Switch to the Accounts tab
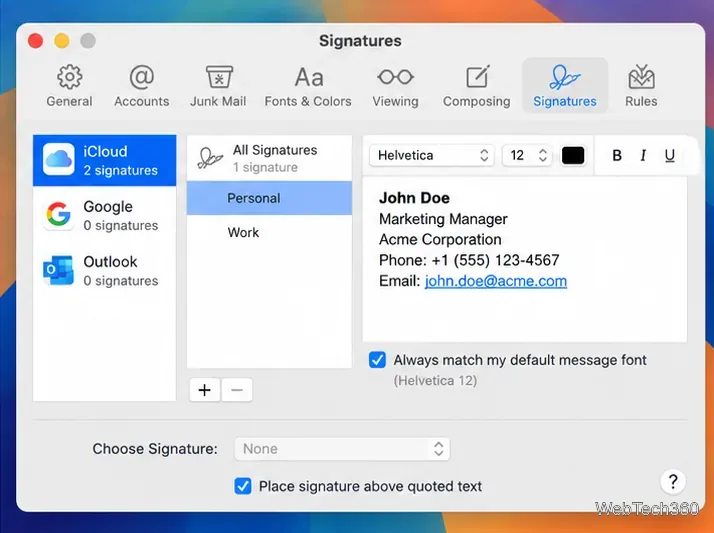The height and width of the screenshot is (533, 714). click(142, 86)
